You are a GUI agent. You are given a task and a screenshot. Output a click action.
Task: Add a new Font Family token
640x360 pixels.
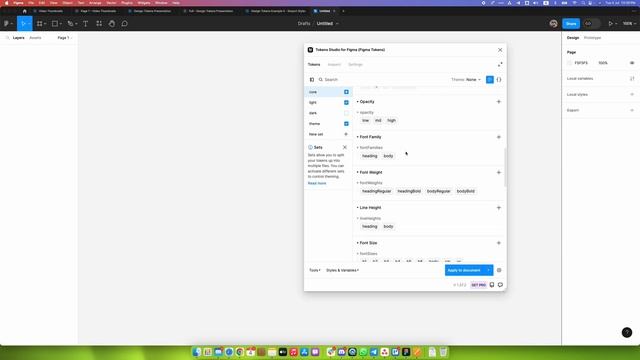point(498,137)
